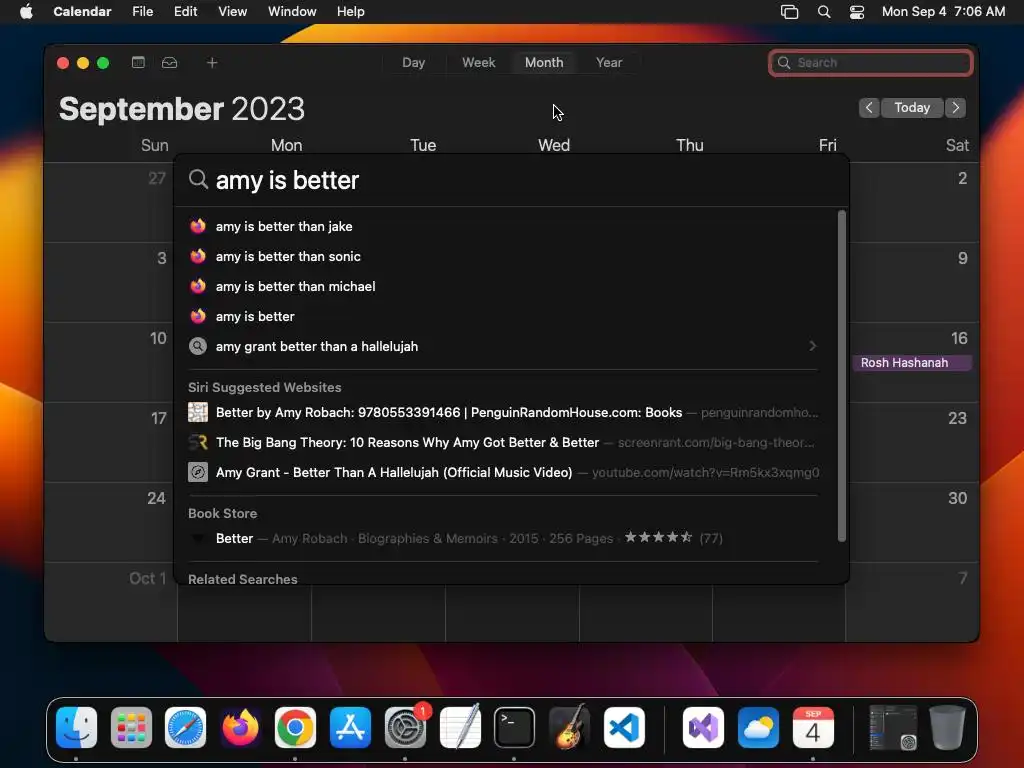Open the Edit menu
This screenshot has width=1024, height=768.
(185, 11)
